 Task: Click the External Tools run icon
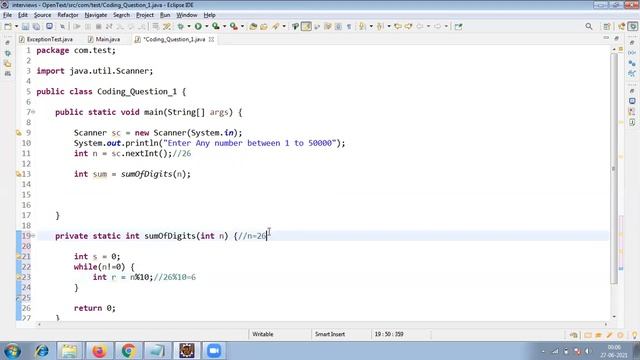click(234, 27)
